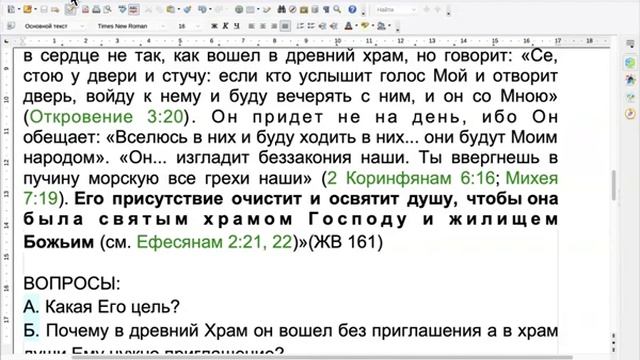Toggle Bold (Ж) formatting

(214, 26)
